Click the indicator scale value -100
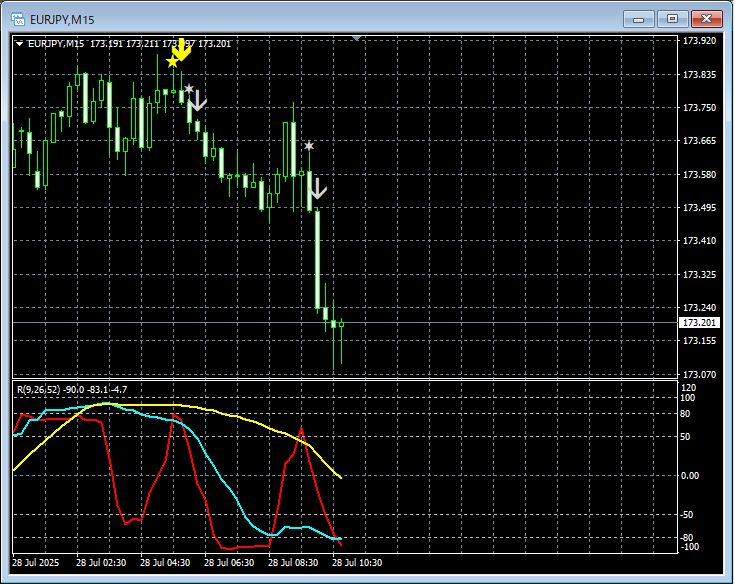 coord(690,547)
